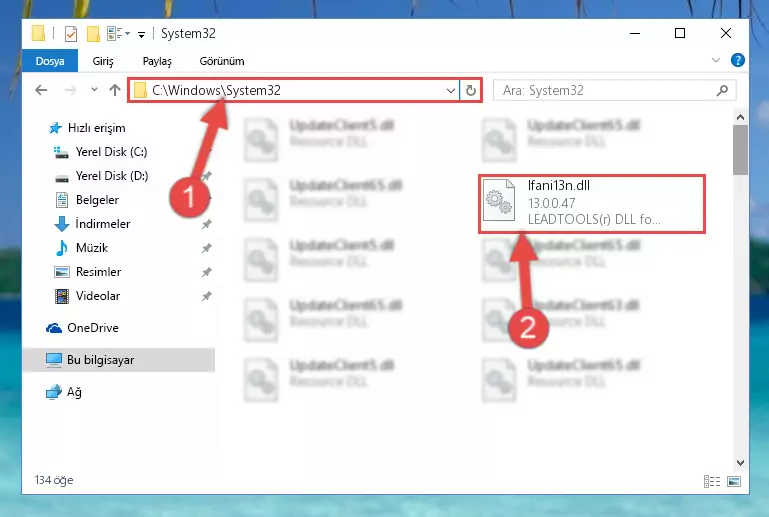This screenshot has width=769, height=517.
Task: Open the Dosya menu
Action: tap(50, 61)
